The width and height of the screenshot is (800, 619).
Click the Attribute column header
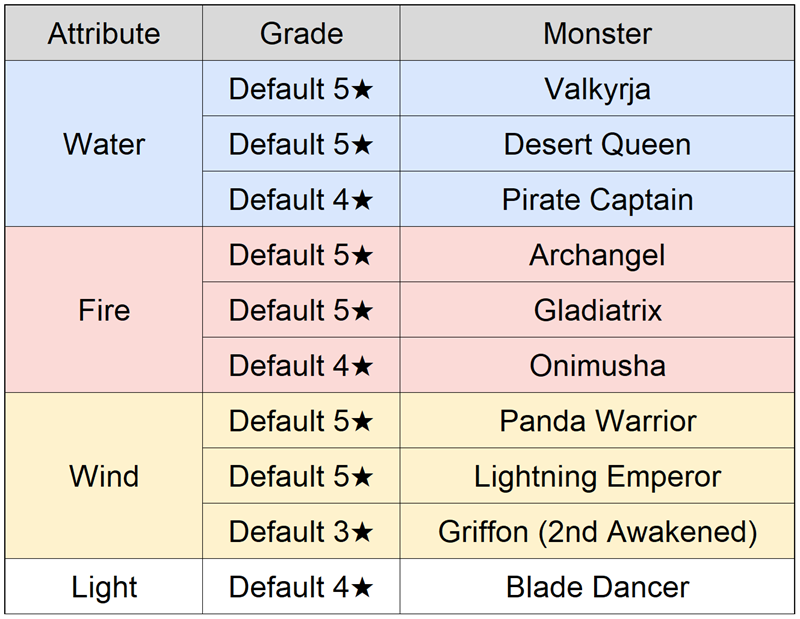104,33
